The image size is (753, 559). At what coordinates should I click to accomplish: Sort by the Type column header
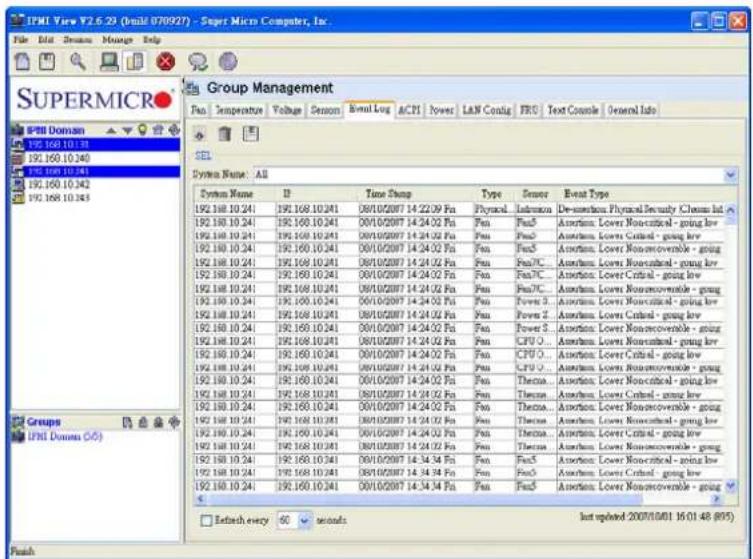click(x=494, y=194)
